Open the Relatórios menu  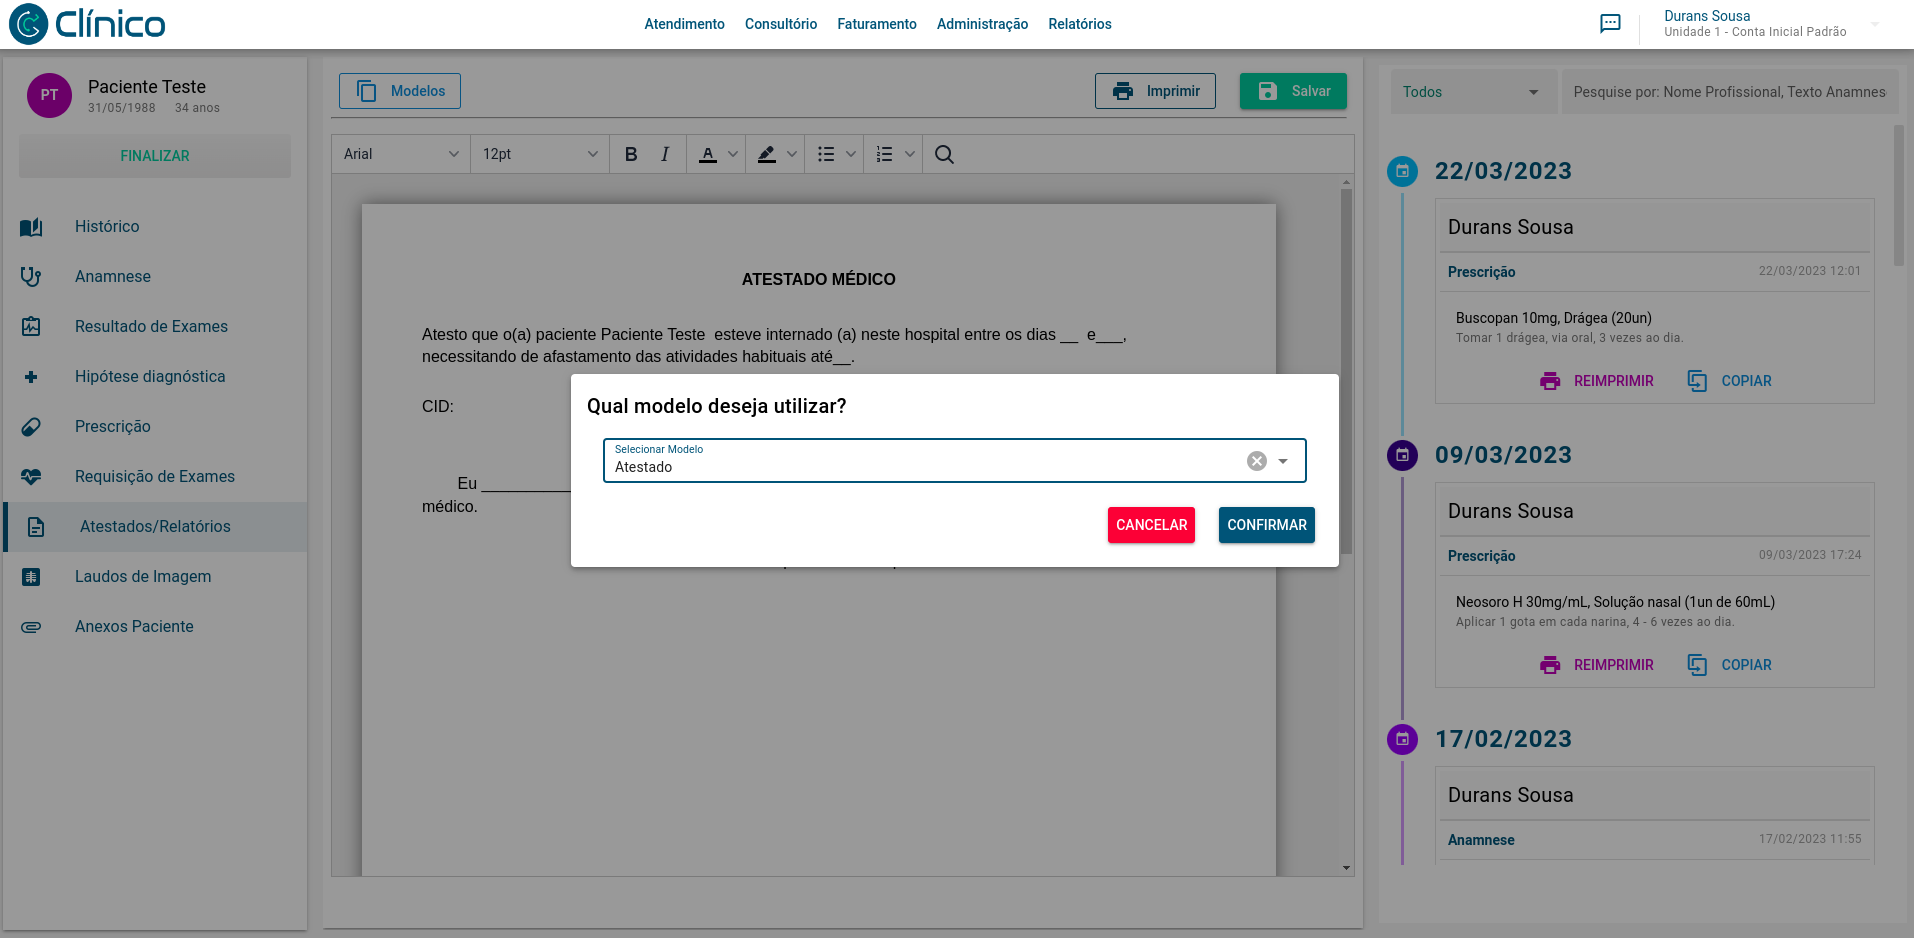tap(1079, 24)
